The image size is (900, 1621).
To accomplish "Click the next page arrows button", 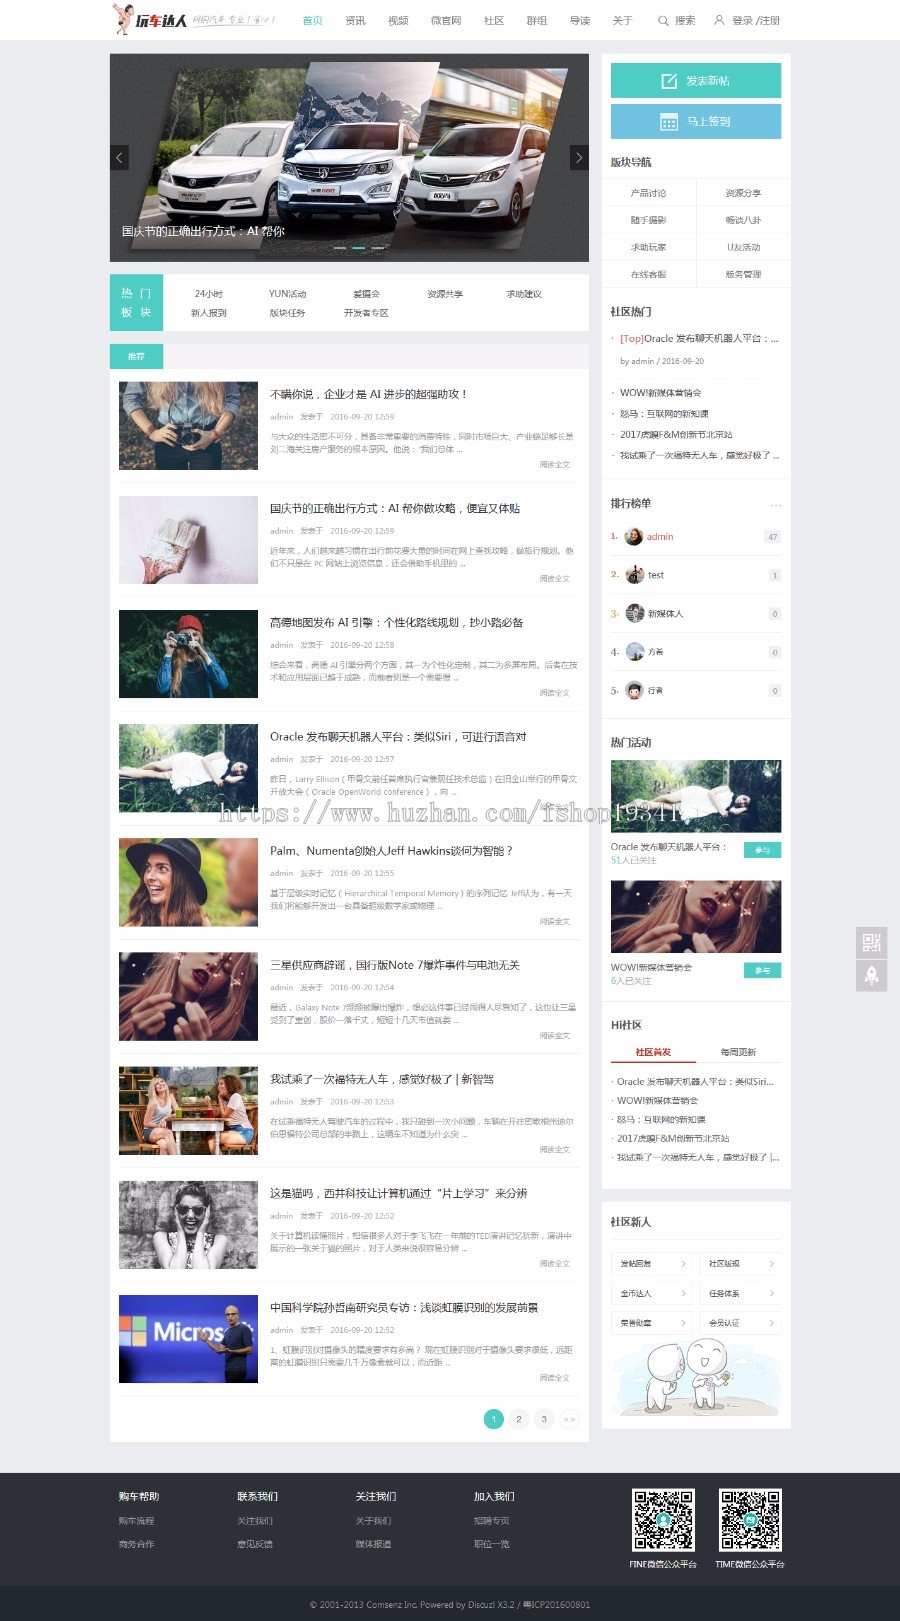I will tap(569, 1419).
